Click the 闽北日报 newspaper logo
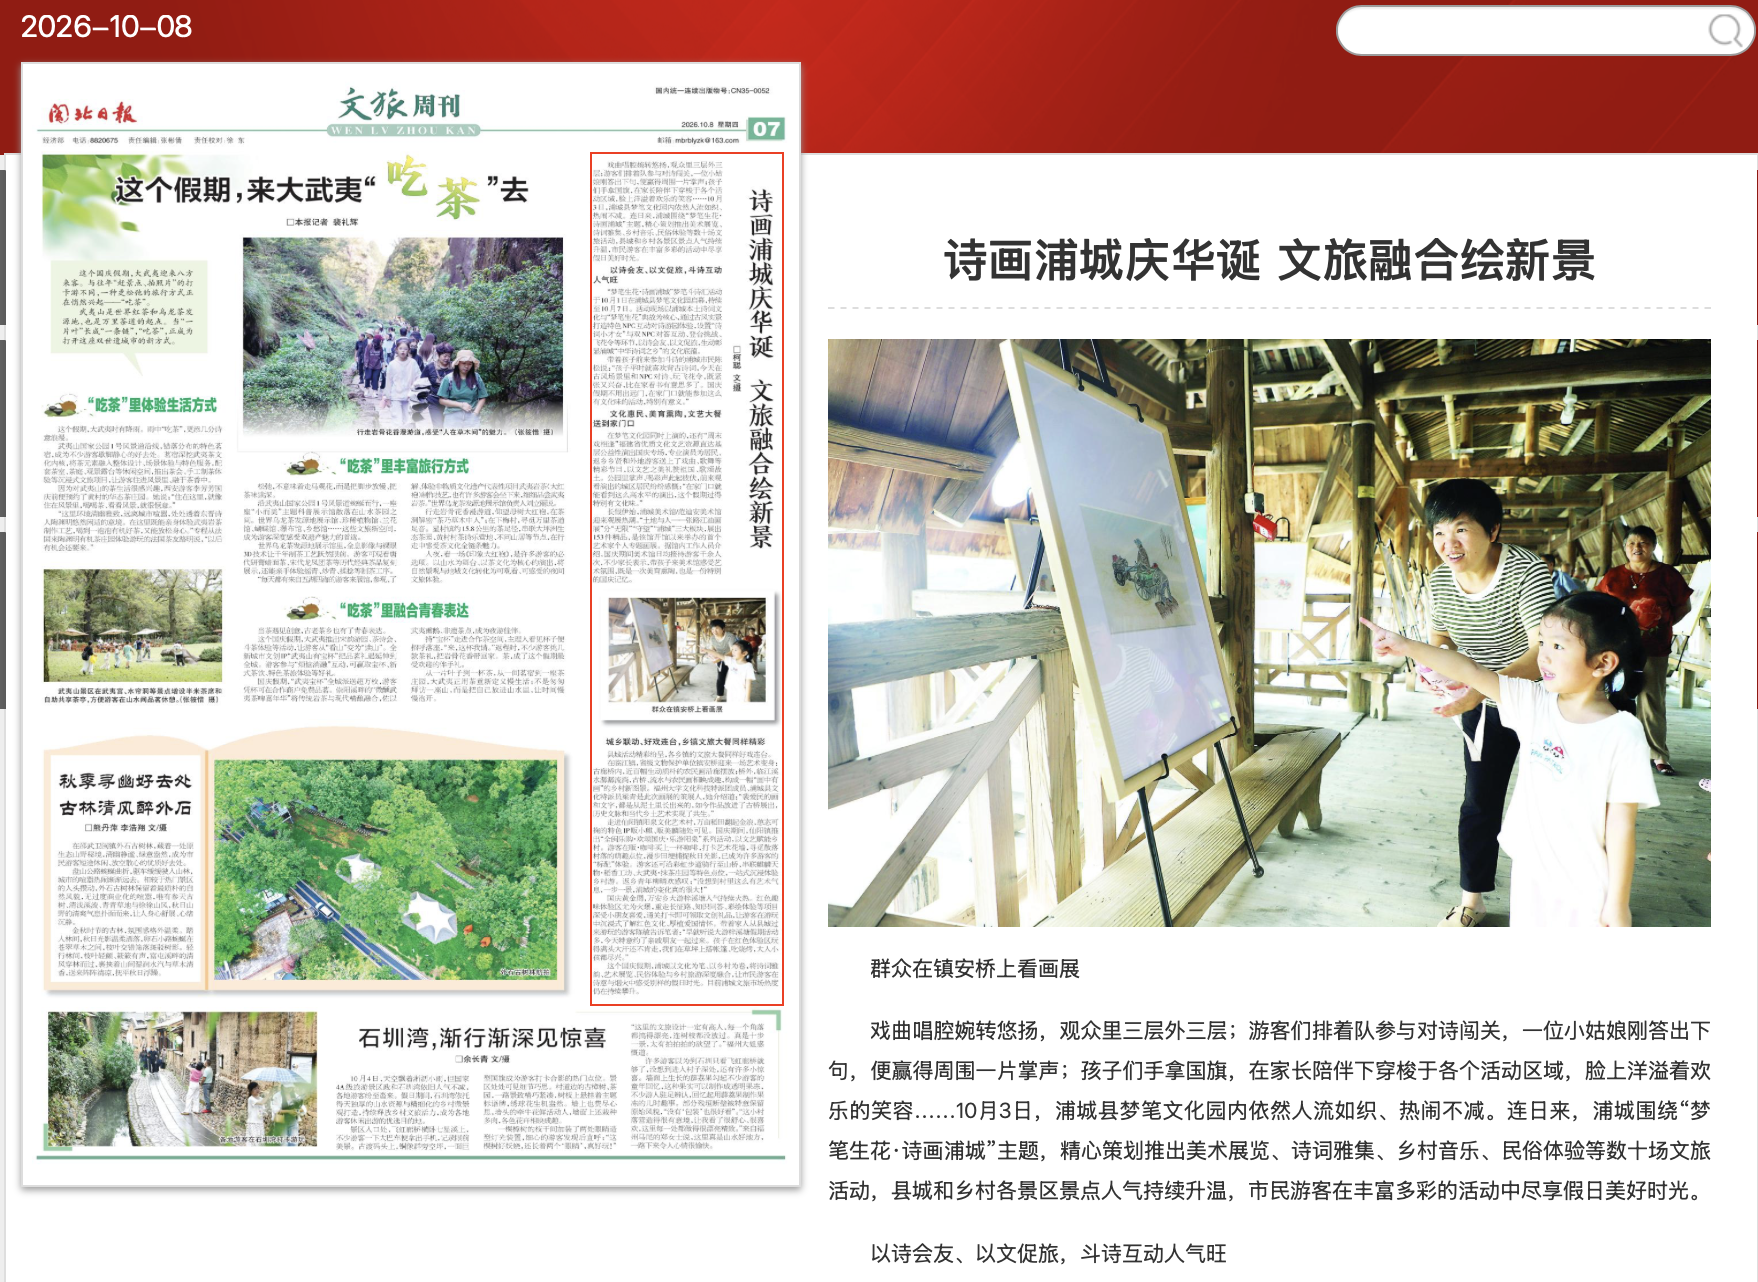 pos(92,113)
